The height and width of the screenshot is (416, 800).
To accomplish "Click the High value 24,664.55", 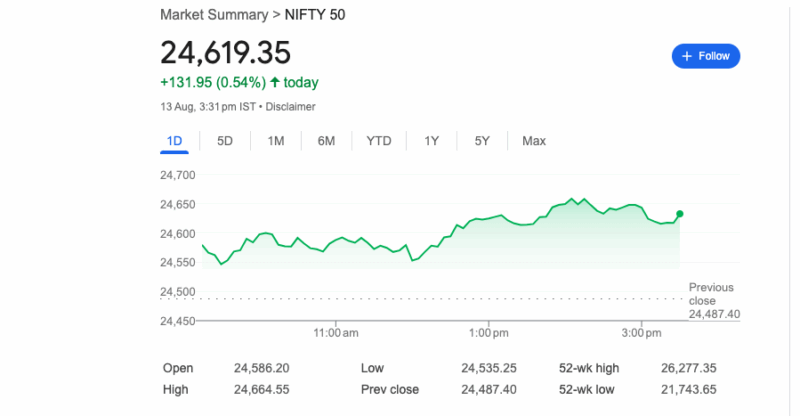I will [x=262, y=389].
